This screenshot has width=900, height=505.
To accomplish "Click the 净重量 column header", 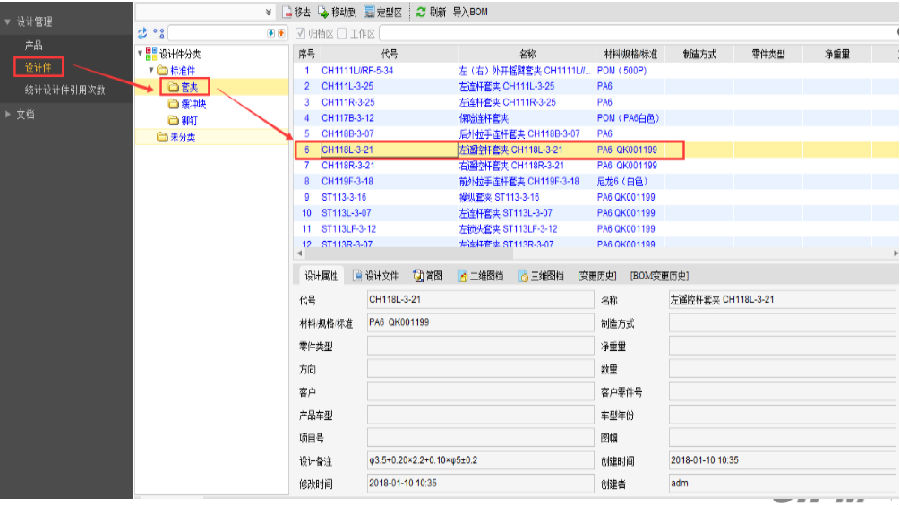I will [x=837, y=54].
